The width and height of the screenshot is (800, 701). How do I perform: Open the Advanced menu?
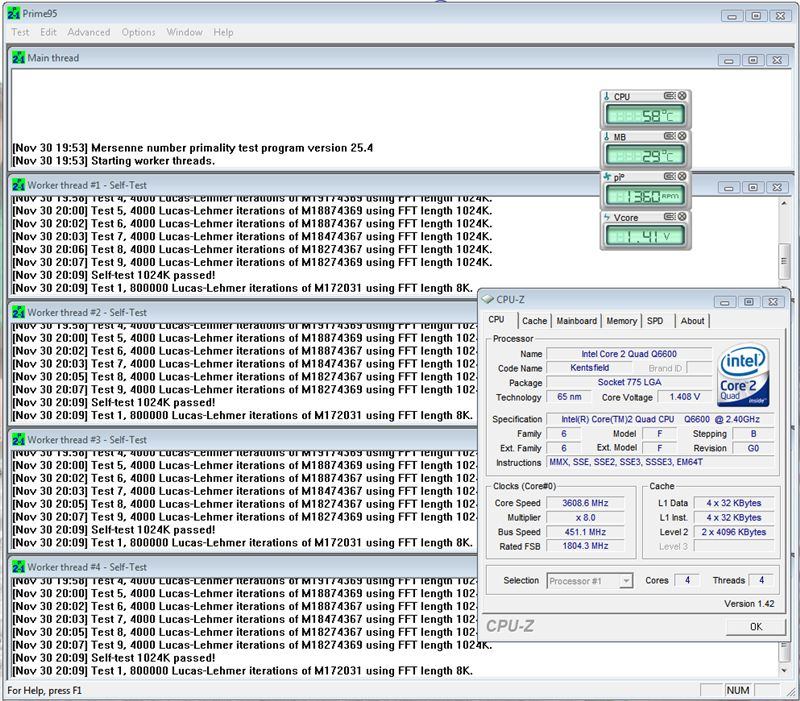pos(89,32)
